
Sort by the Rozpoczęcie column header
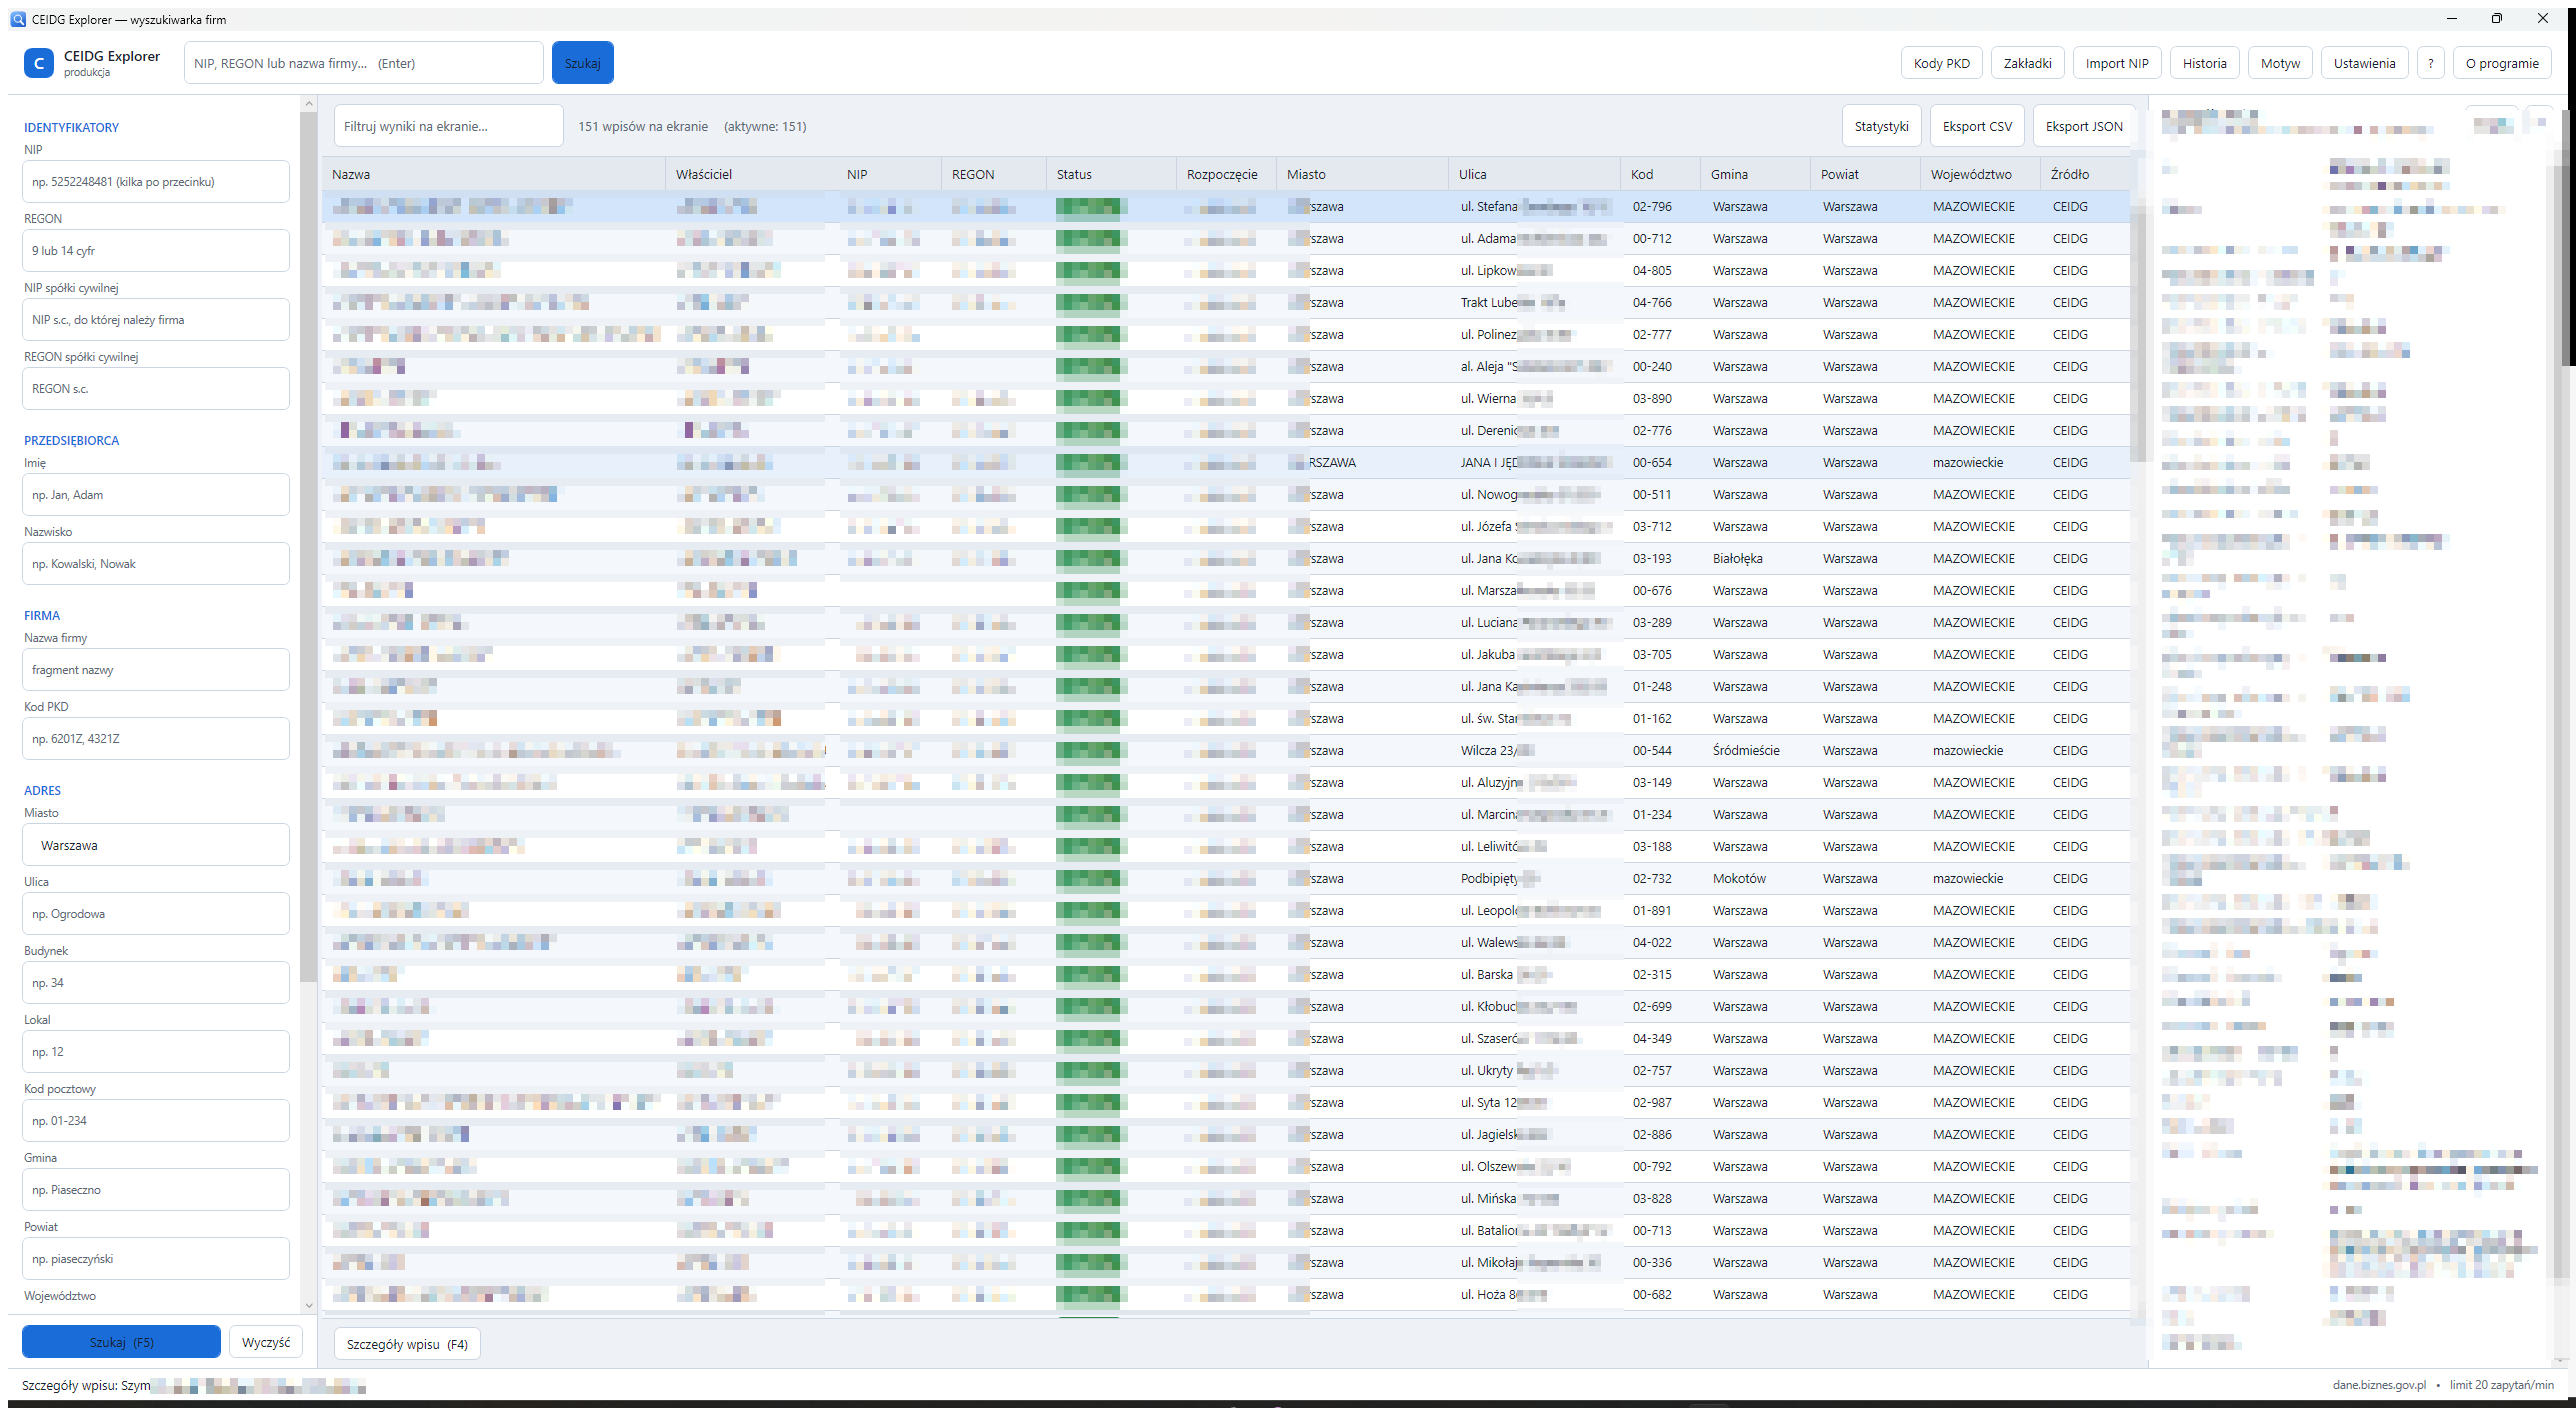[1226, 174]
